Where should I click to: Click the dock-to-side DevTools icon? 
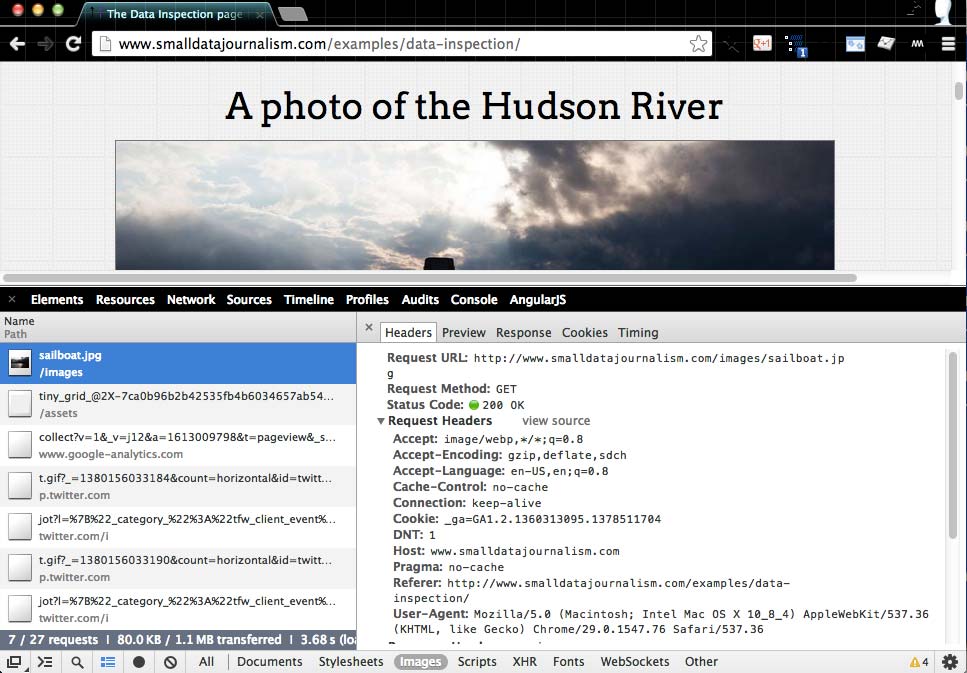14,662
